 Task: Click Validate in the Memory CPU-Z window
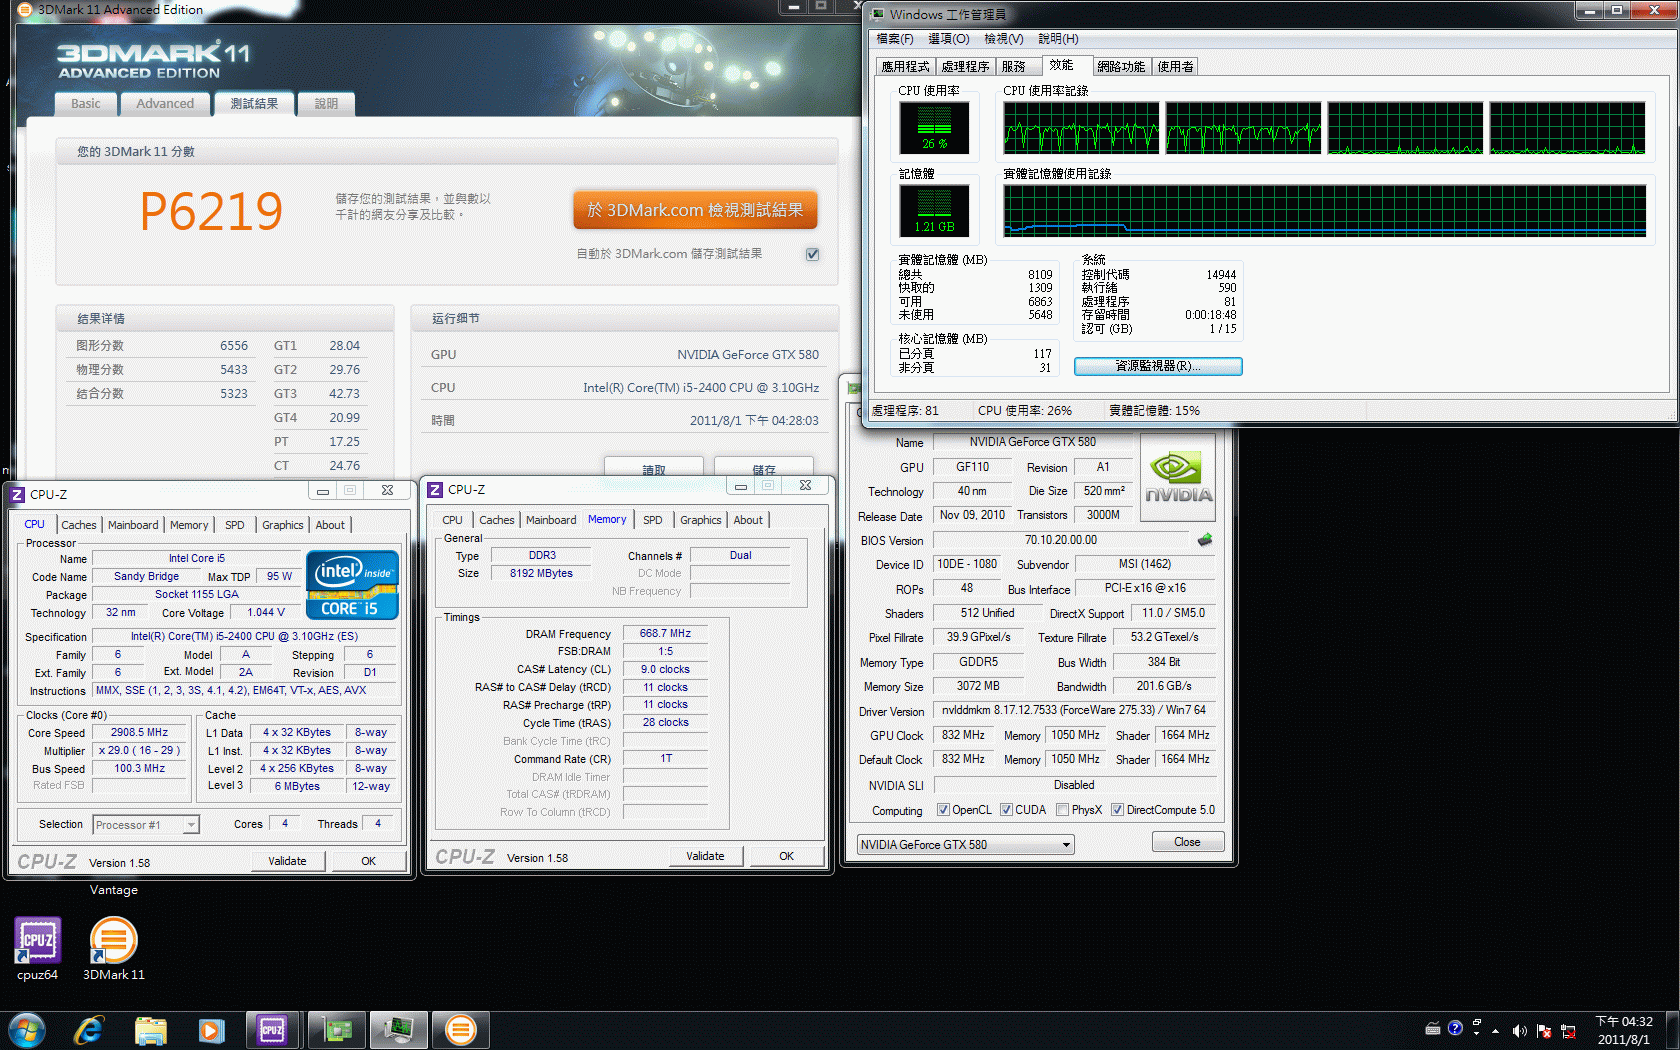(x=705, y=856)
